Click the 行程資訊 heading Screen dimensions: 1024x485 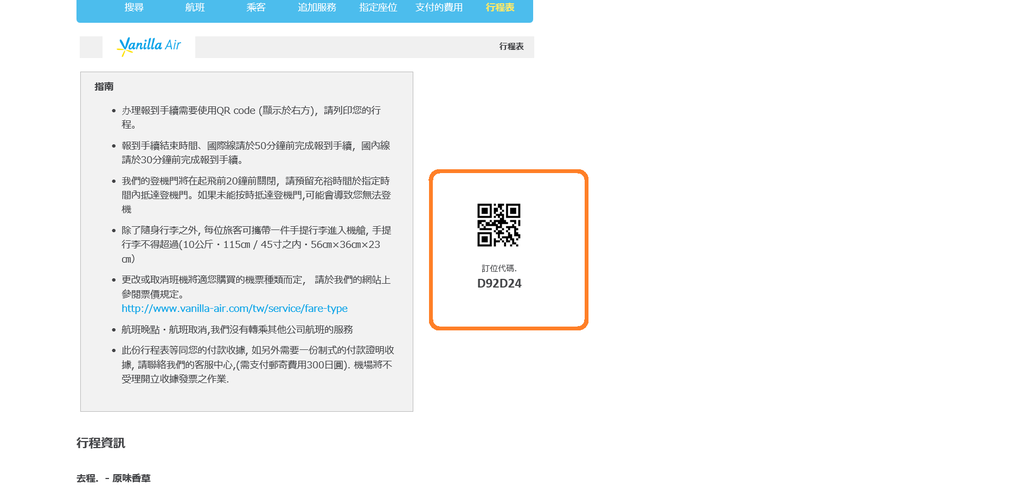click(101, 443)
